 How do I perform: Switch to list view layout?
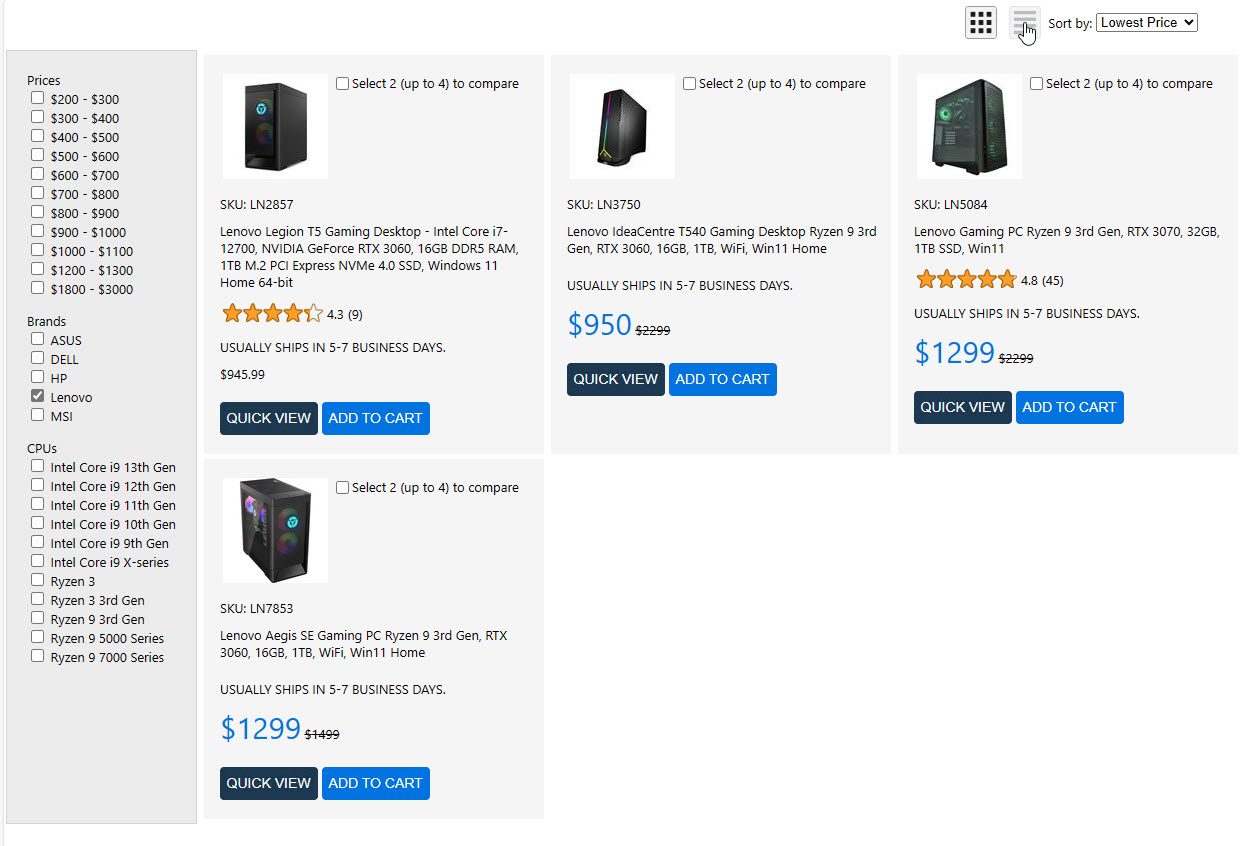tap(1024, 22)
